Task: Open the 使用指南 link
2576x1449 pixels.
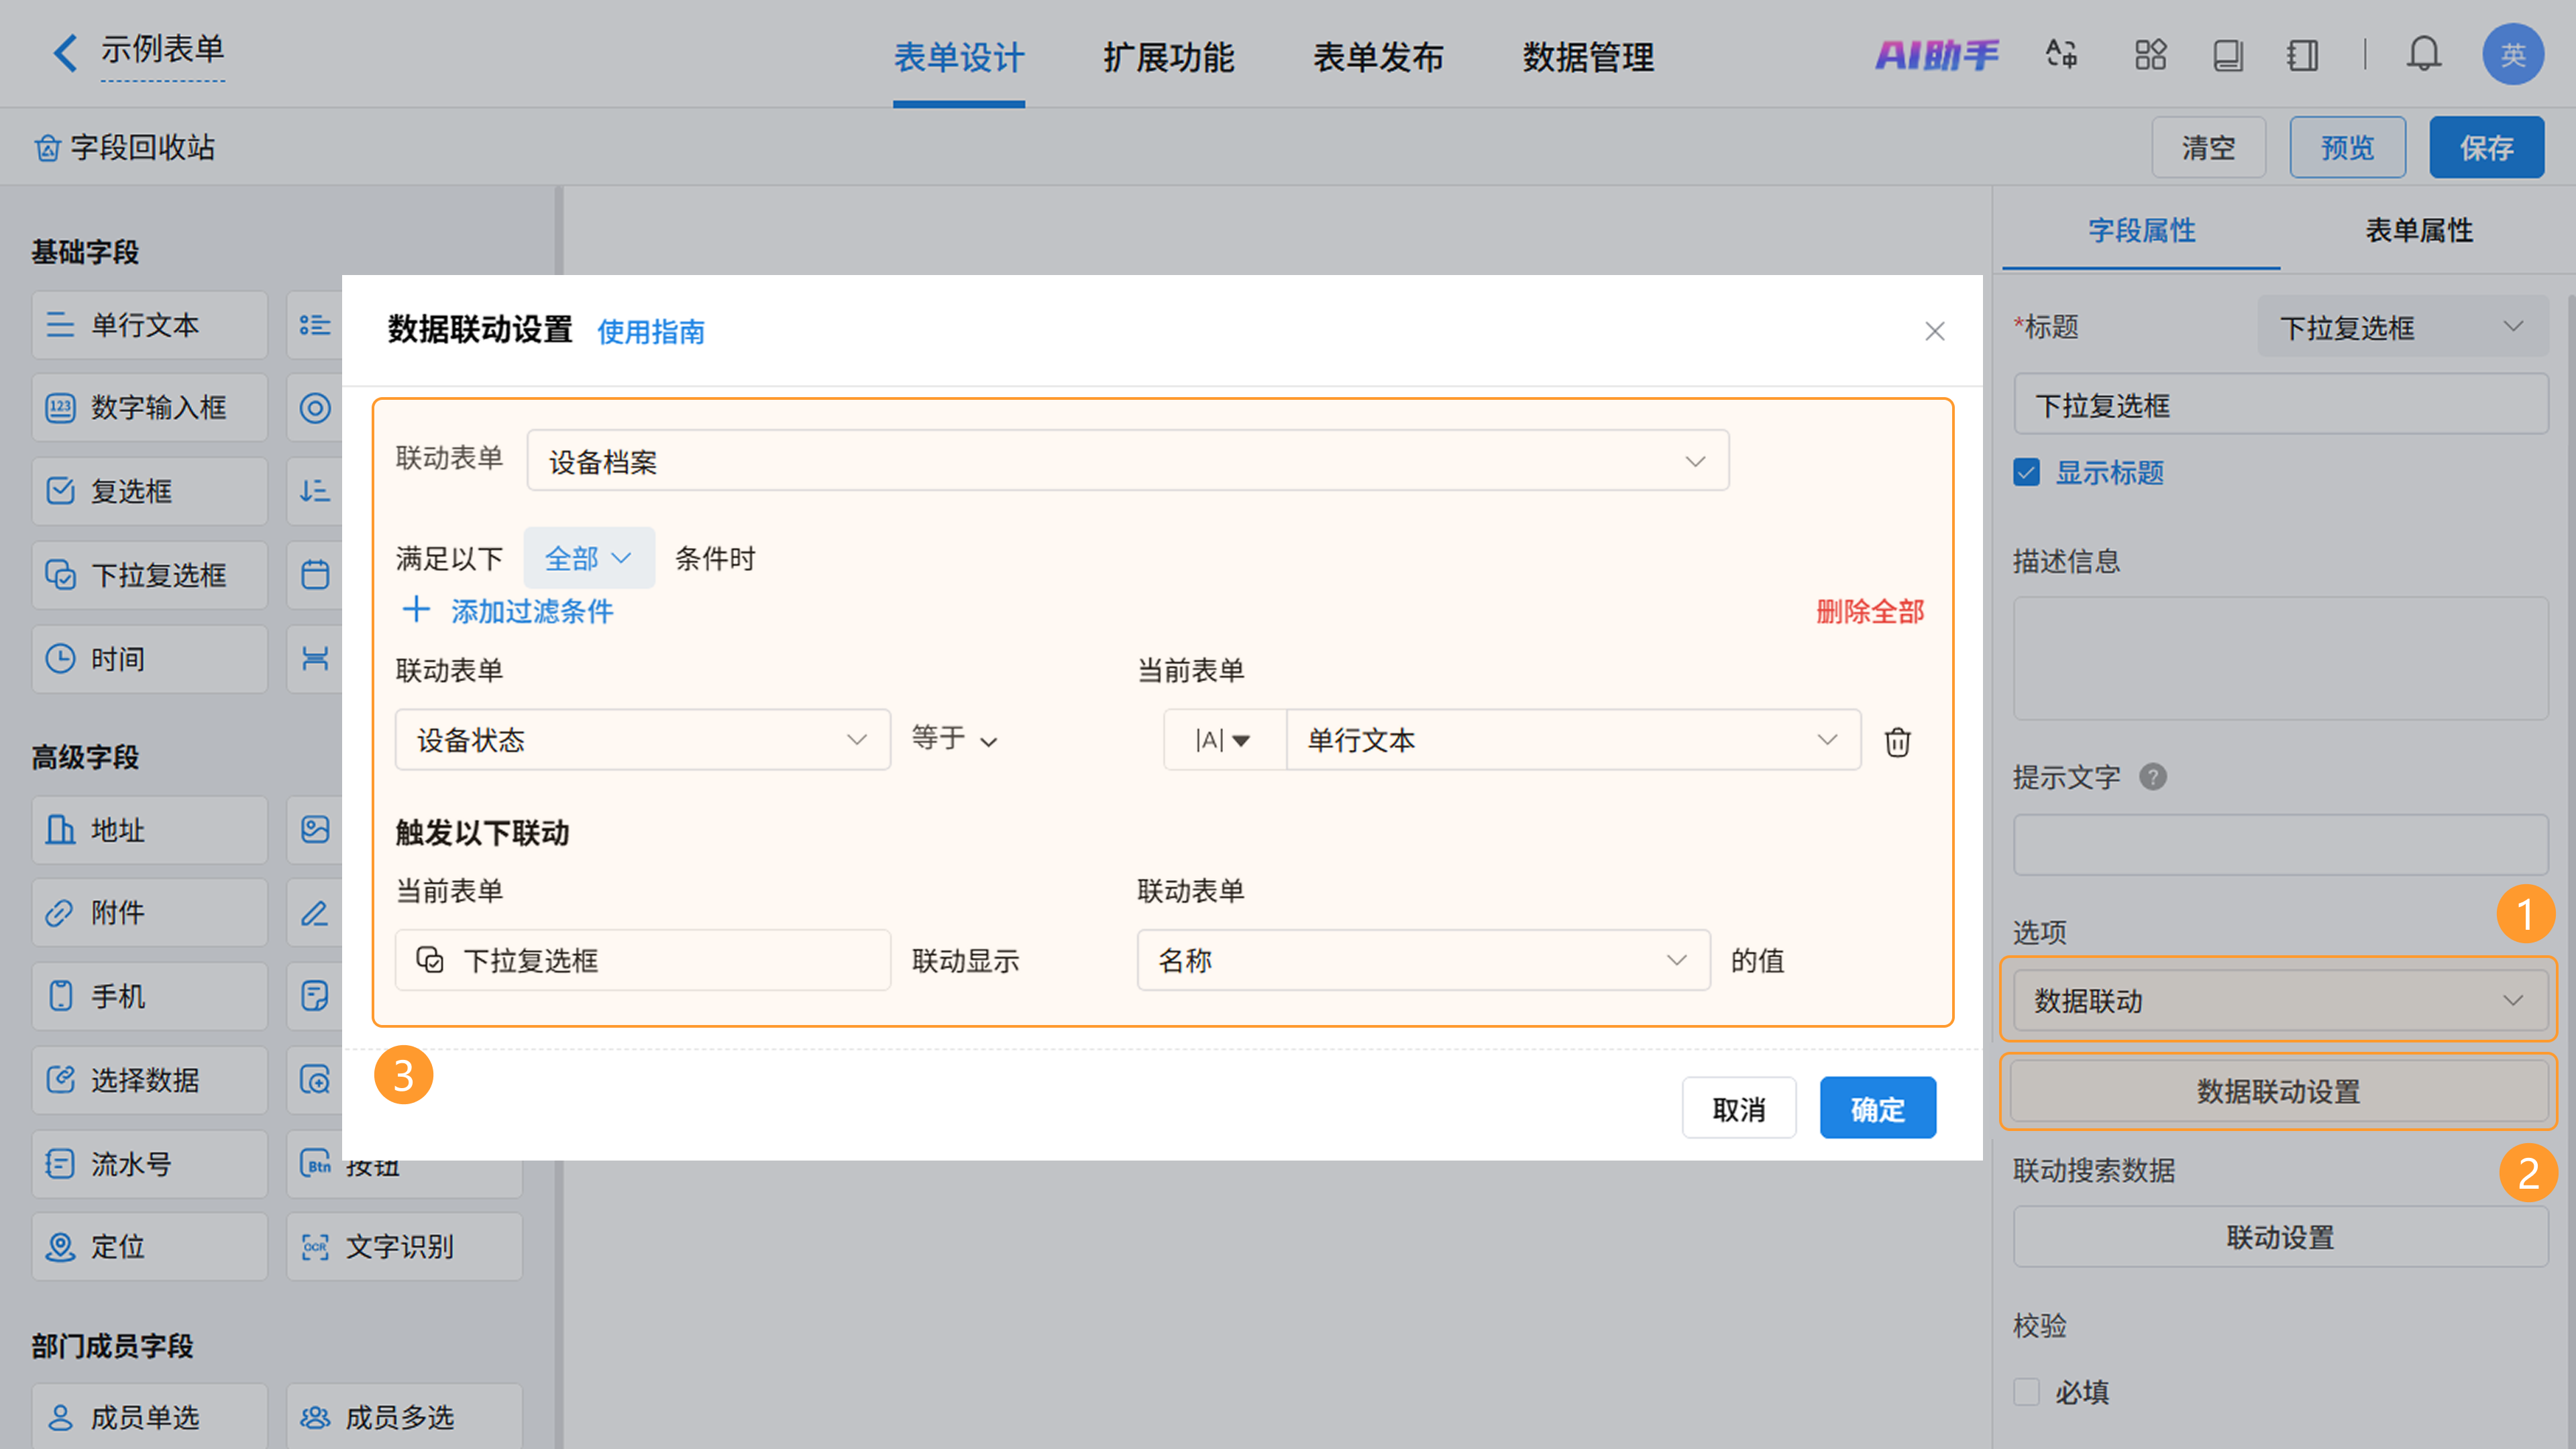Action: point(651,332)
